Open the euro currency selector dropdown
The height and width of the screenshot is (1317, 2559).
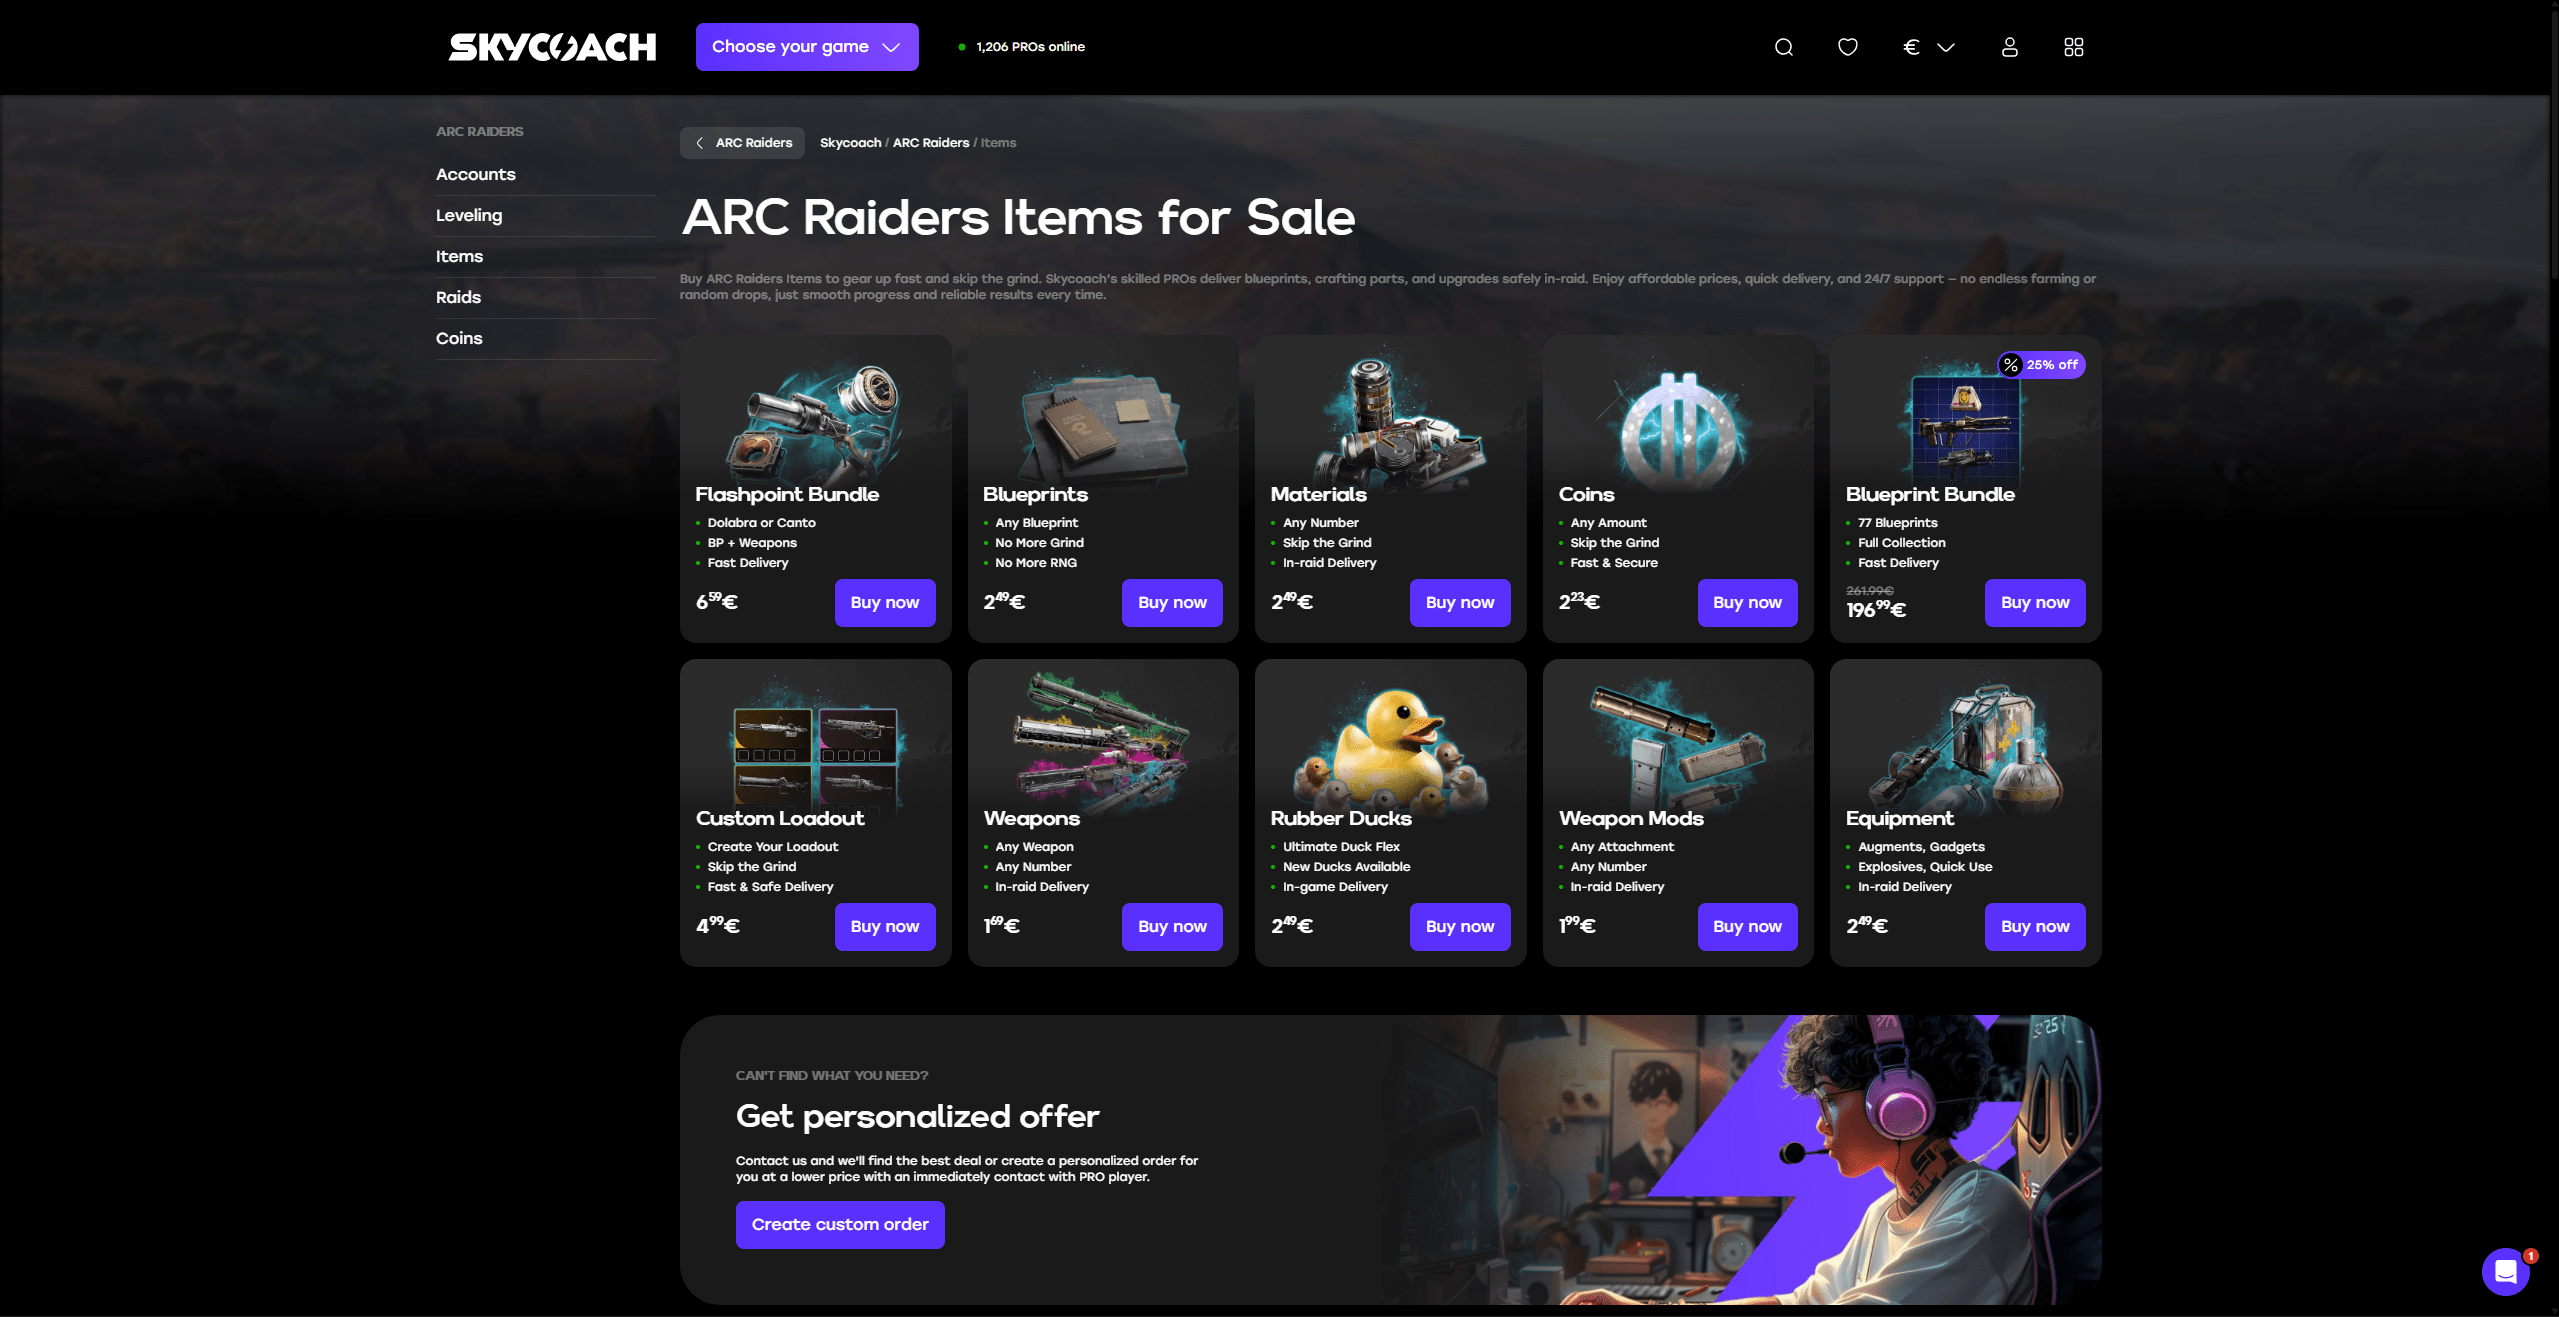(1928, 47)
